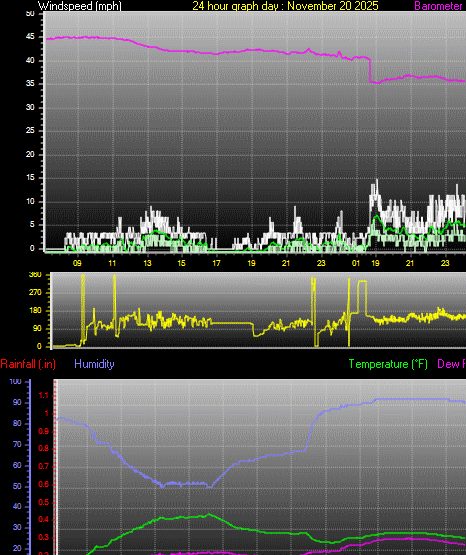Viewport: 466px width, 555px height.
Task: Click the 0.8 mark on the red rainfall axis
Action: tap(44, 449)
